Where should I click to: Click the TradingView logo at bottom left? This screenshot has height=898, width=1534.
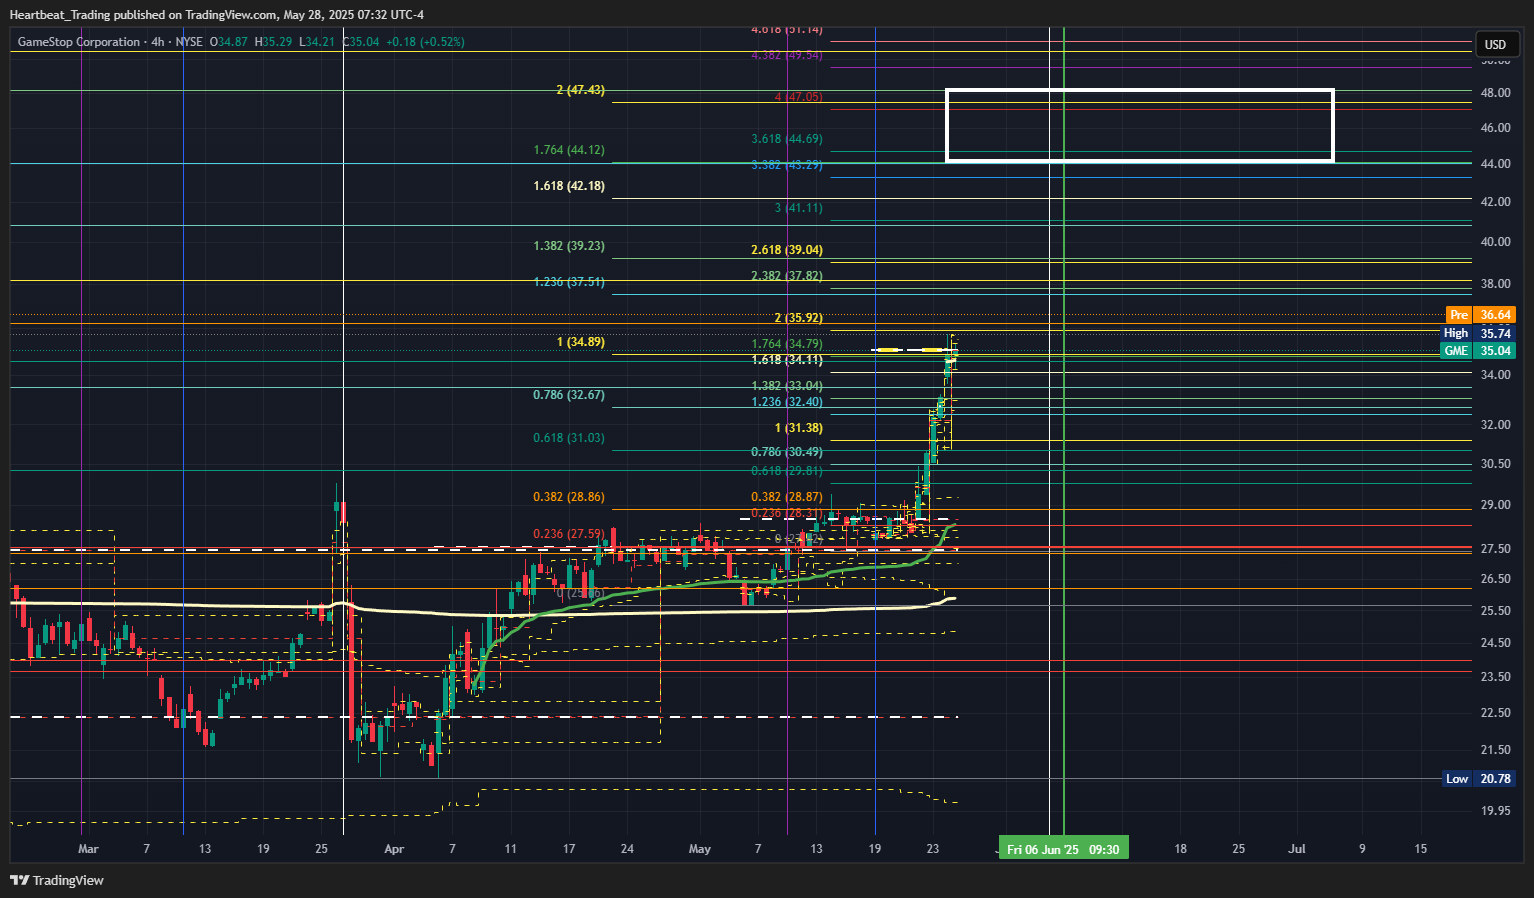(57, 880)
